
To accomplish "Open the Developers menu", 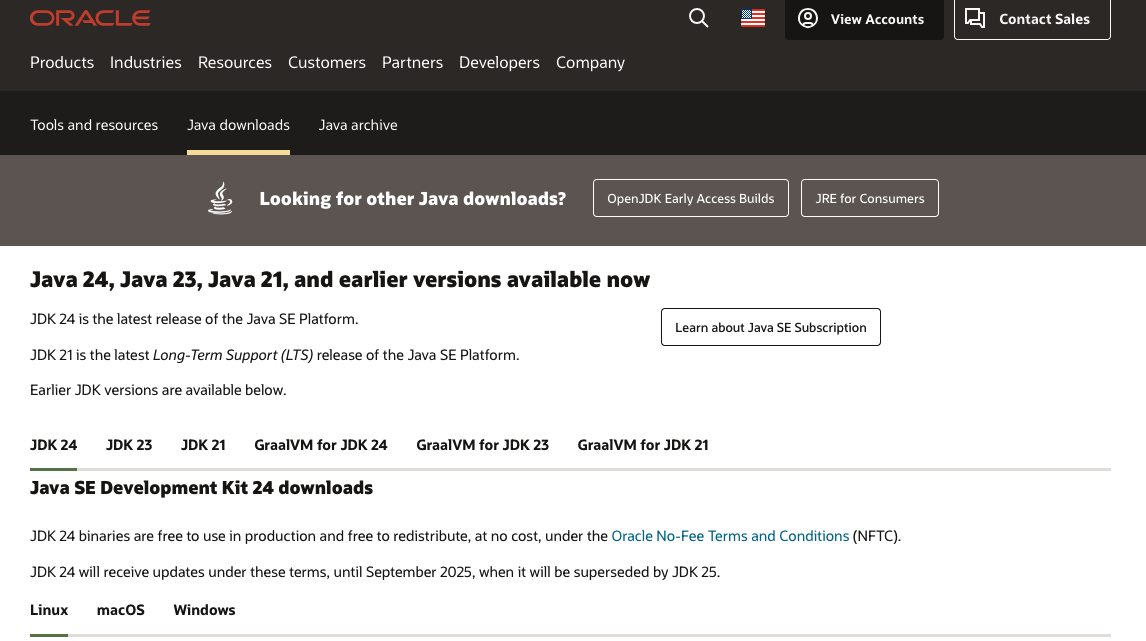I will coord(499,63).
